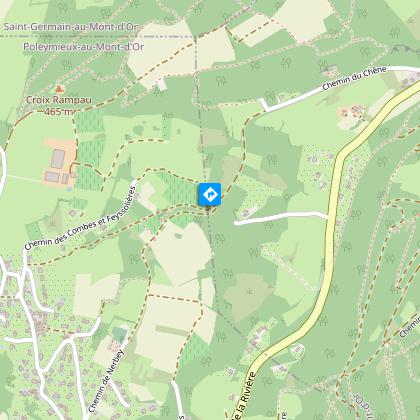Select the Croix Rampau peak triangle icon
This screenshot has width=420, height=420.
(59, 88)
